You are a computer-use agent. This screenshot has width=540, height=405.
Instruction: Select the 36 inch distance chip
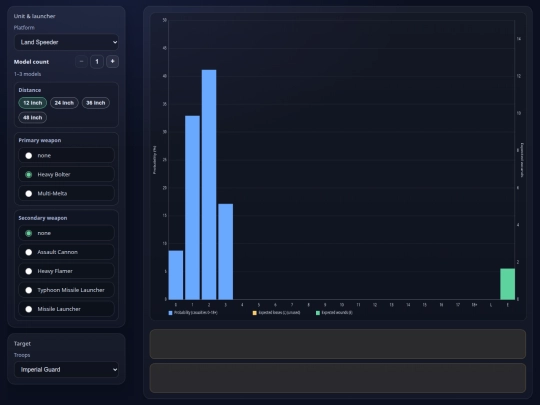pos(96,103)
